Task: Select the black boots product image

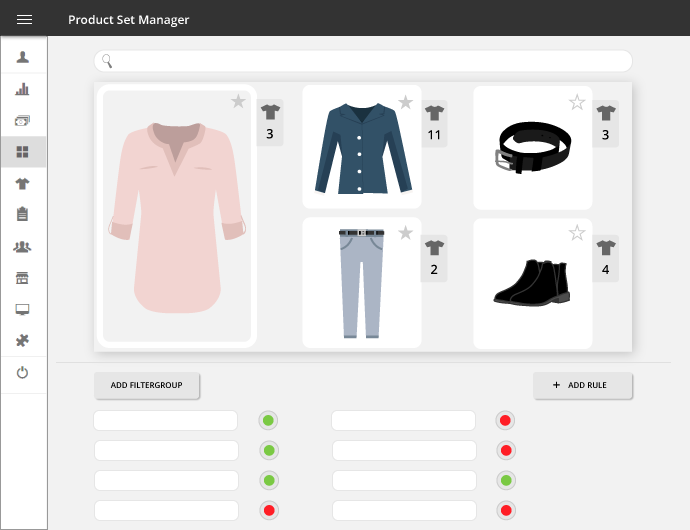Action: [x=532, y=283]
